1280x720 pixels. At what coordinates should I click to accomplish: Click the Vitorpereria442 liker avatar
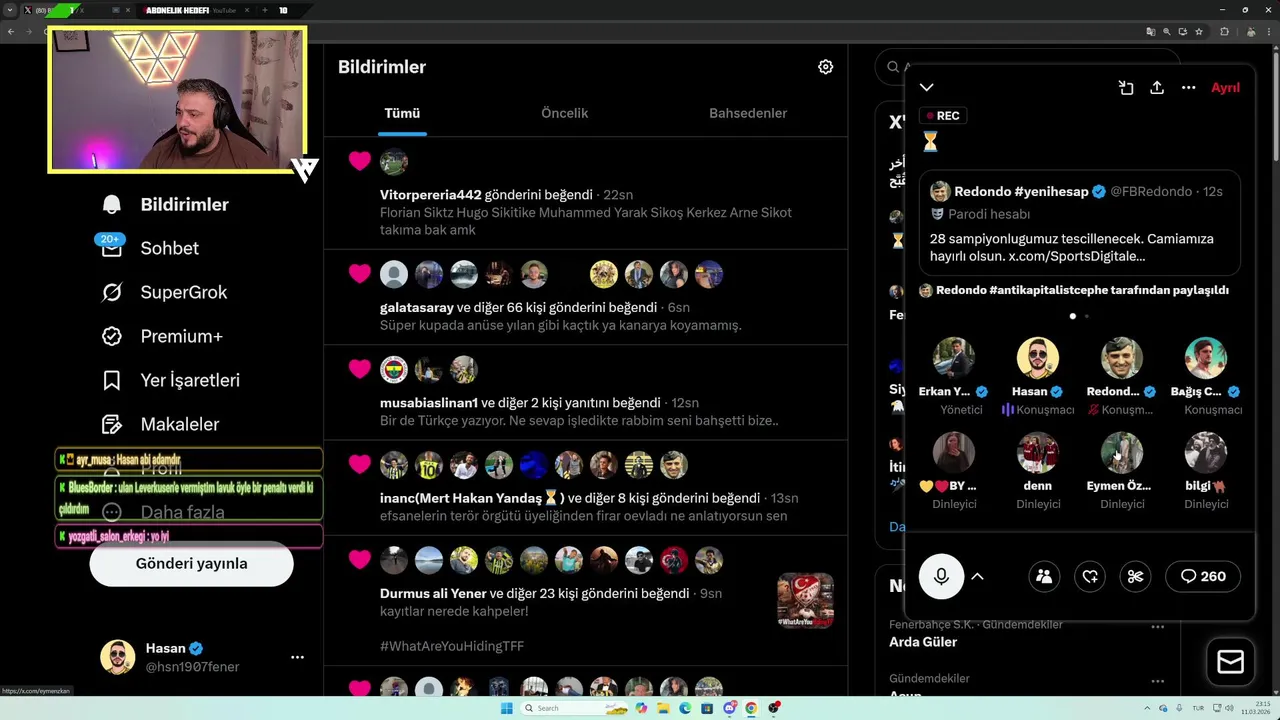coord(394,161)
